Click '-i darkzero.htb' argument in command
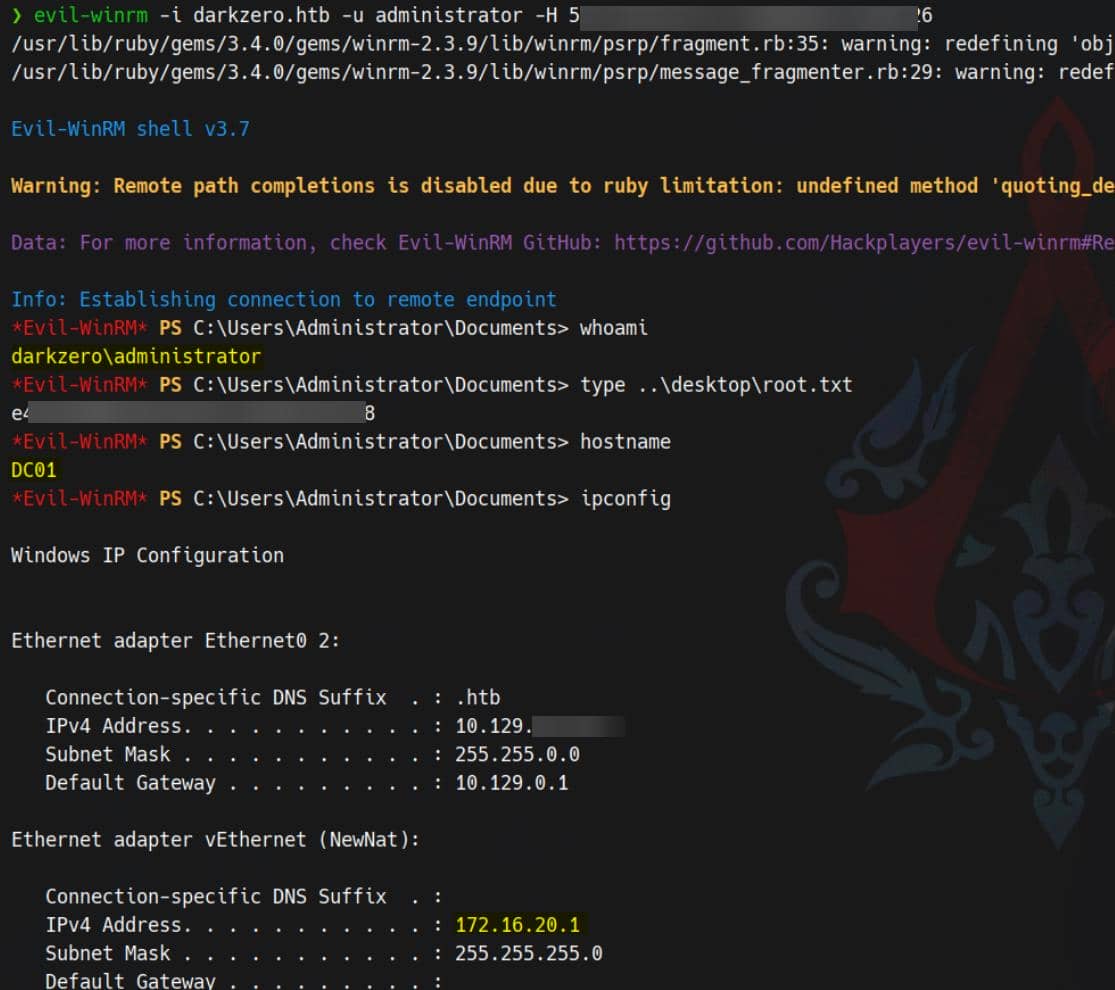Image resolution: width=1115 pixels, height=990 pixels. click(x=244, y=15)
